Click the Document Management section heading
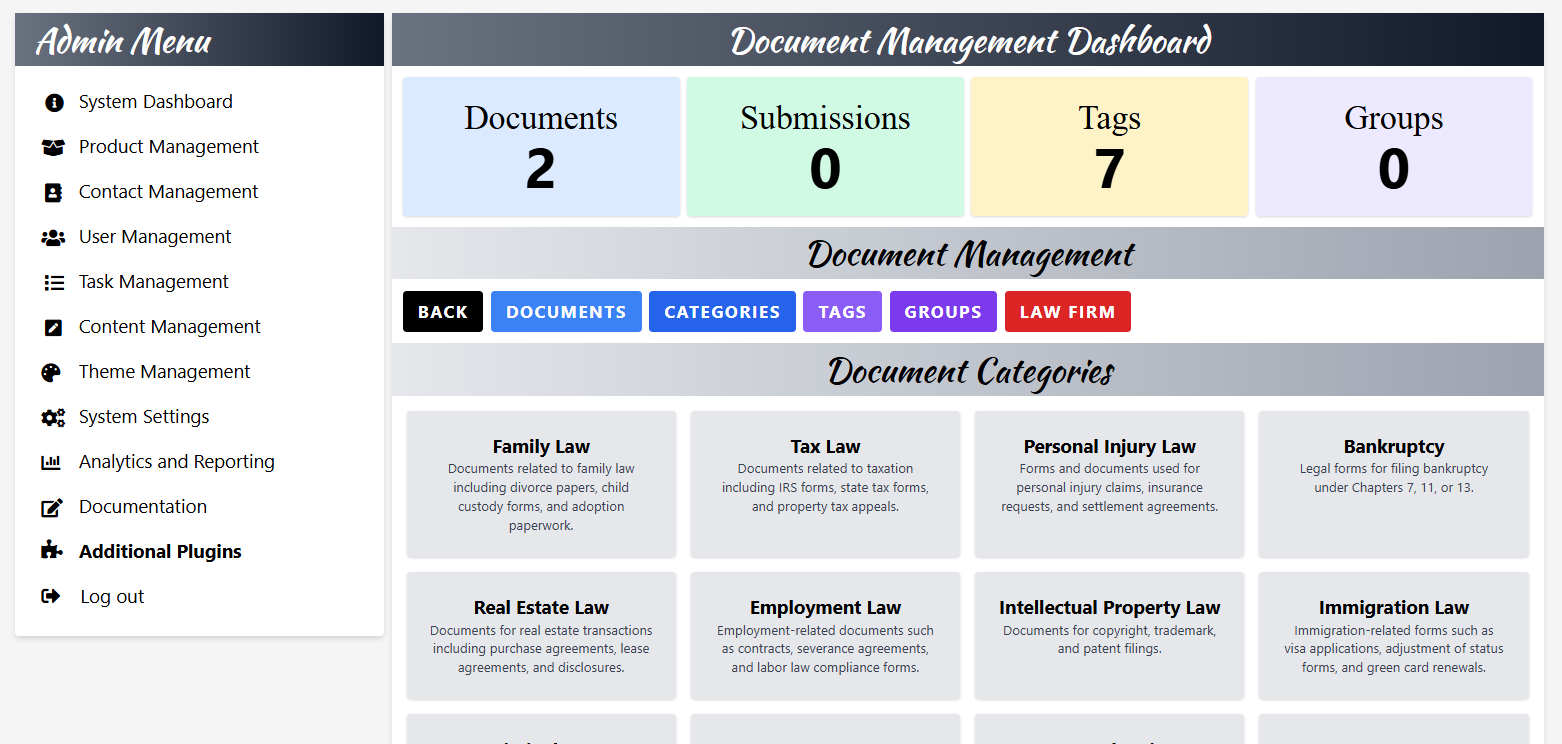 click(x=970, y=254)
